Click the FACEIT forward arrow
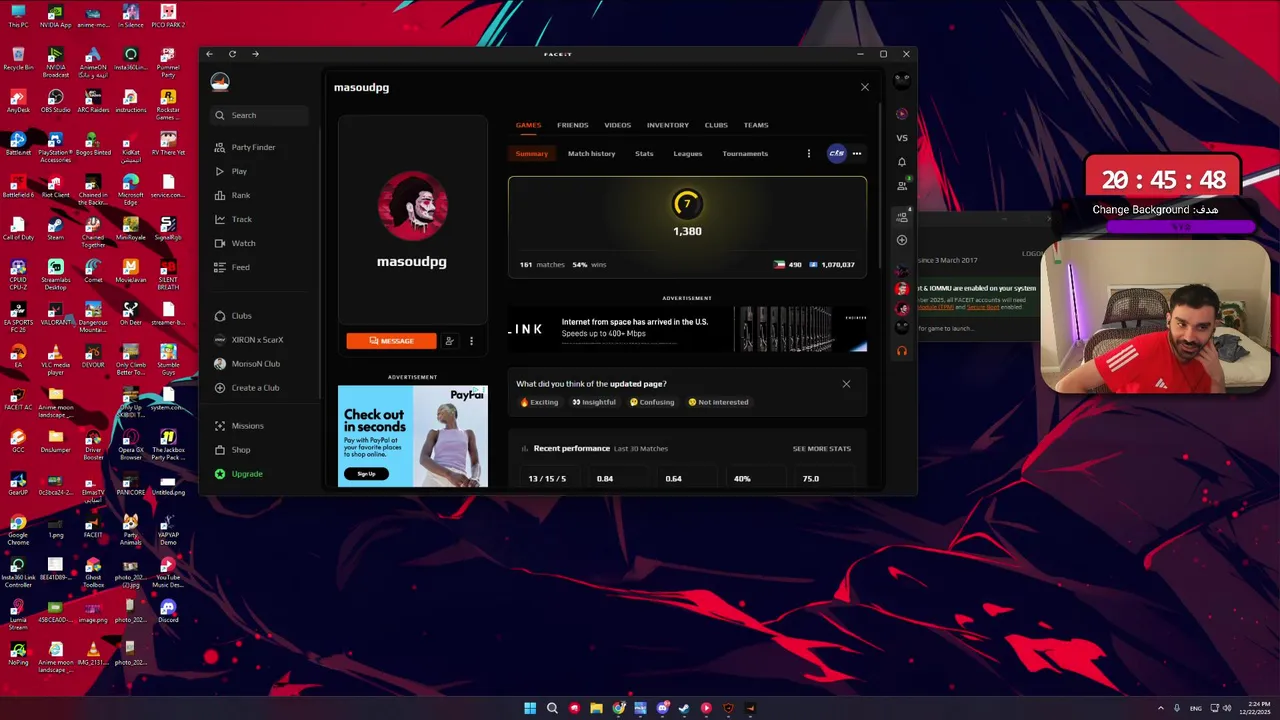This screenshot has height=720, width=1280. pyautogui.click(x=255, y=54)
